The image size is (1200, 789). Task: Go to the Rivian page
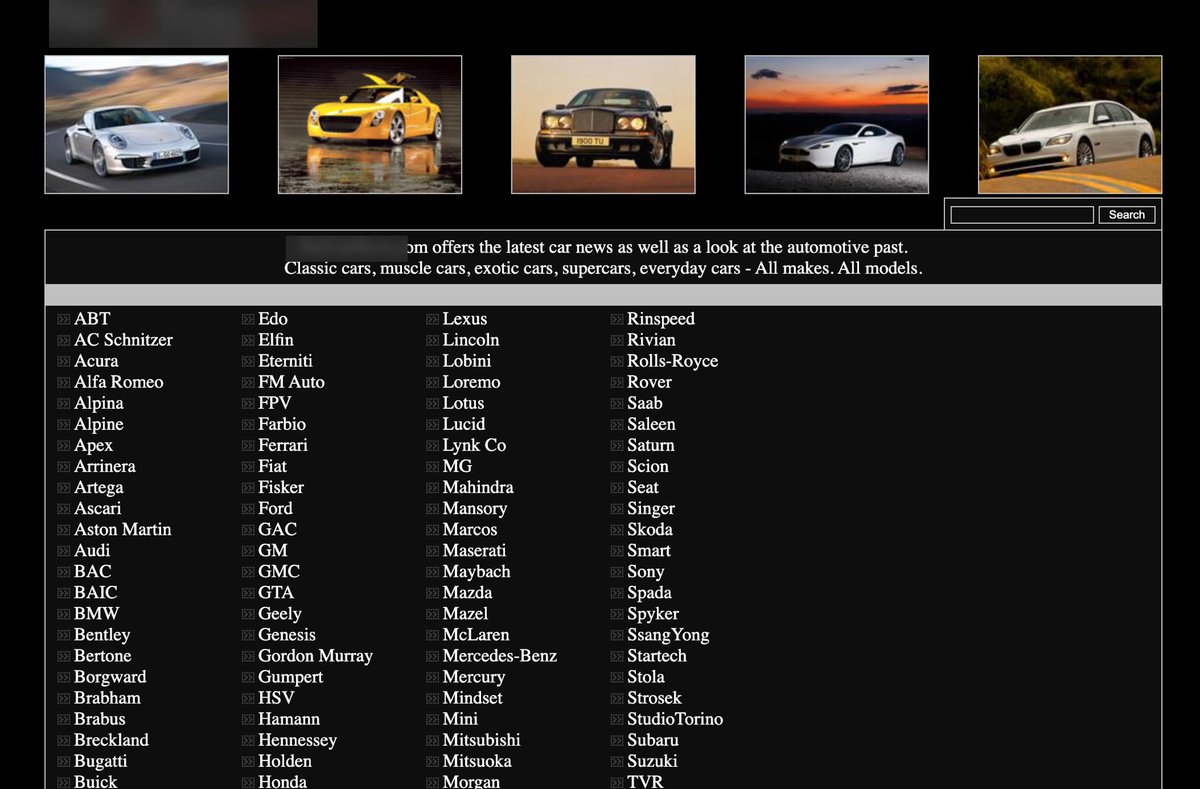[651, 340]
